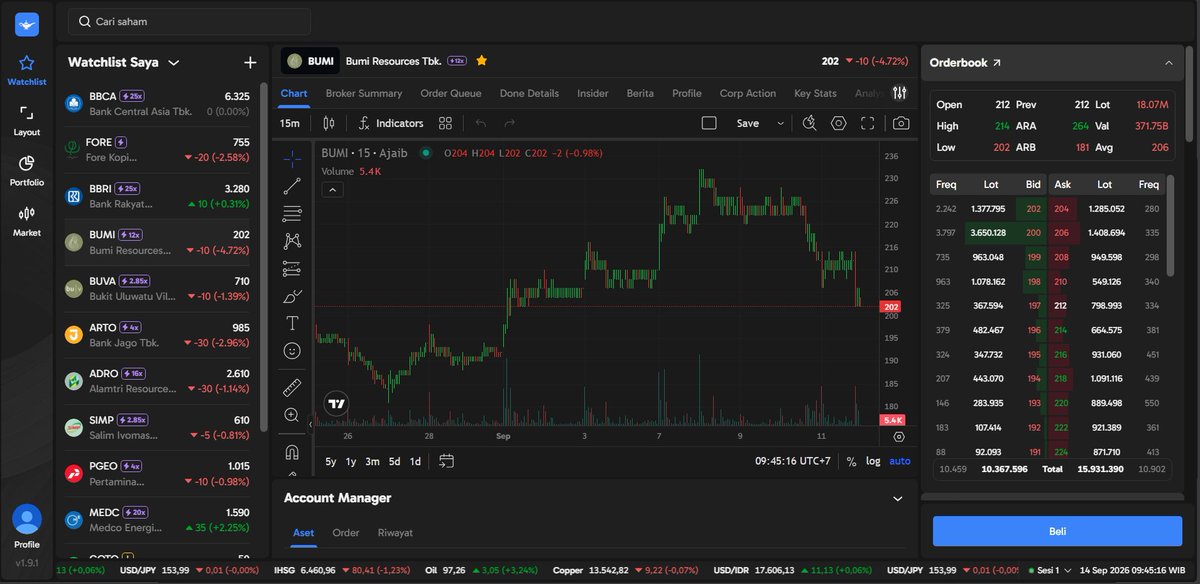This screenshot has height=584, width=1200.
Task: Open the indicator templates grid
Action: point(446,123)
